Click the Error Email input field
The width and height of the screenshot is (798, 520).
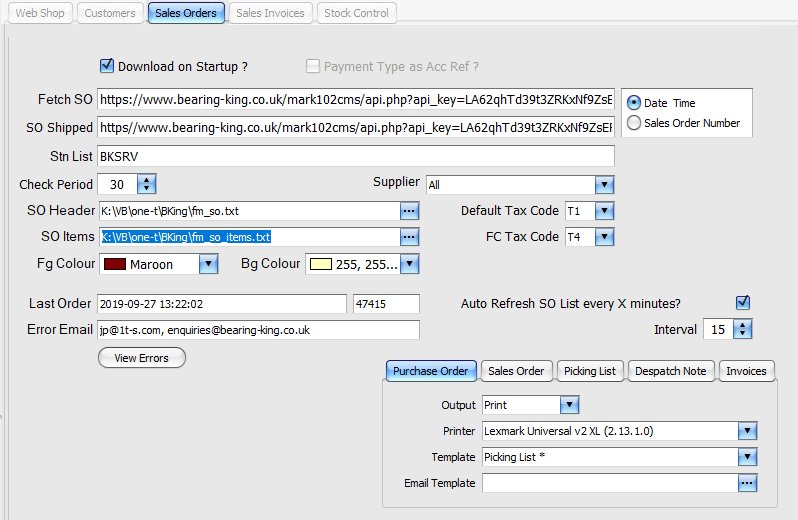(258, 330)
